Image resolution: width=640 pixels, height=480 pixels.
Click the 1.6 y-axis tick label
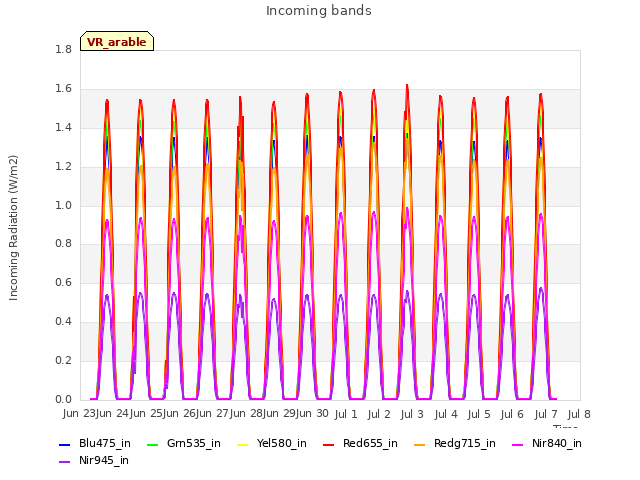(x=63, y=88)
